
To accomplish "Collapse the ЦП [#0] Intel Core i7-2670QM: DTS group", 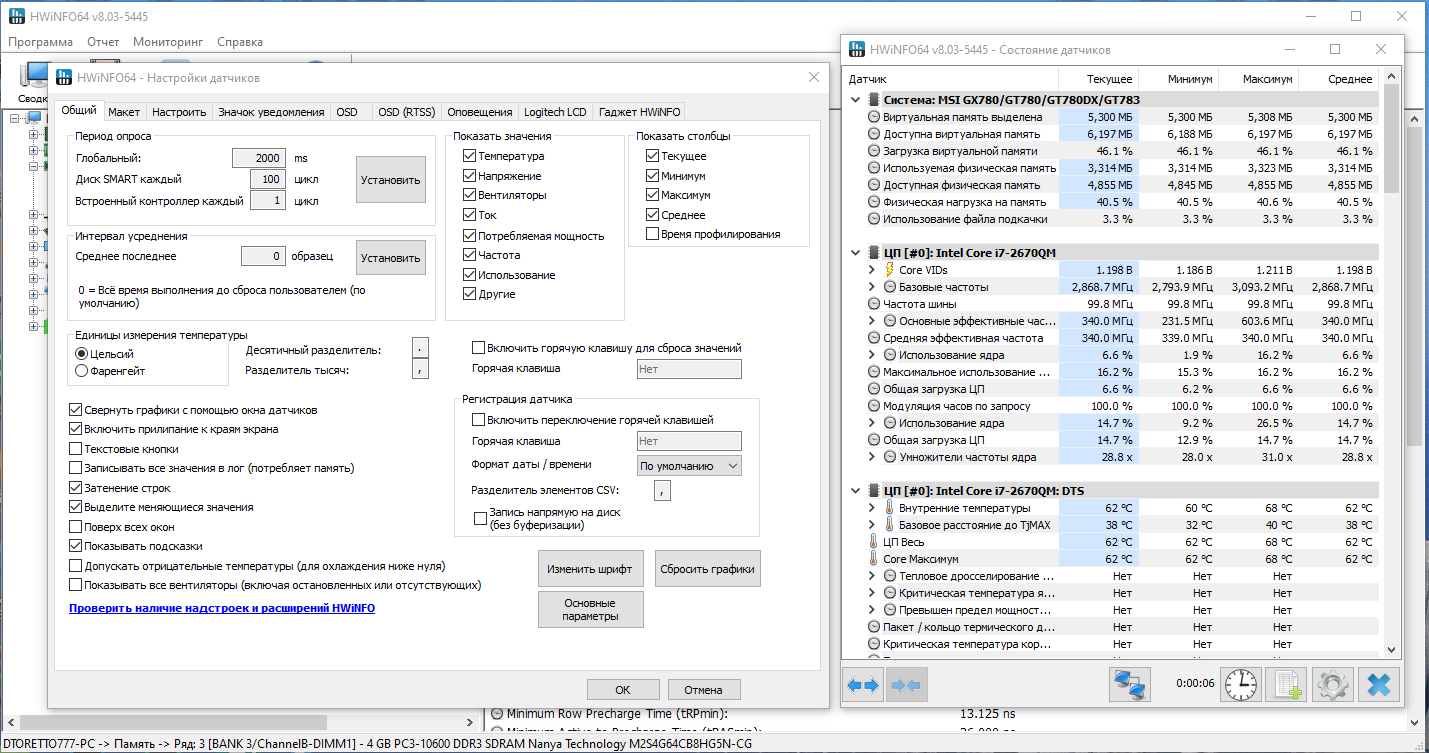I will pos(855,491).
